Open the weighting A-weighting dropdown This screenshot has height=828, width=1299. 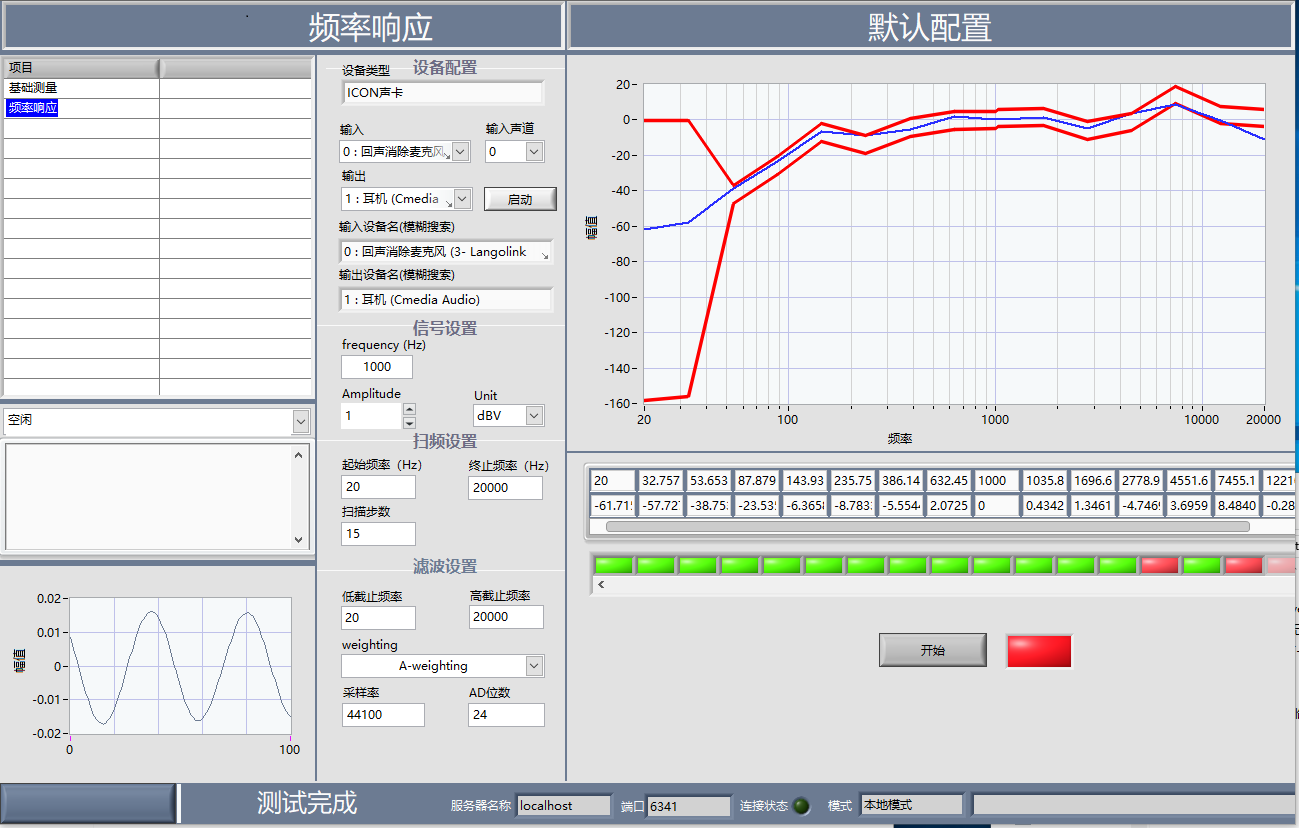tap(534, 666)
